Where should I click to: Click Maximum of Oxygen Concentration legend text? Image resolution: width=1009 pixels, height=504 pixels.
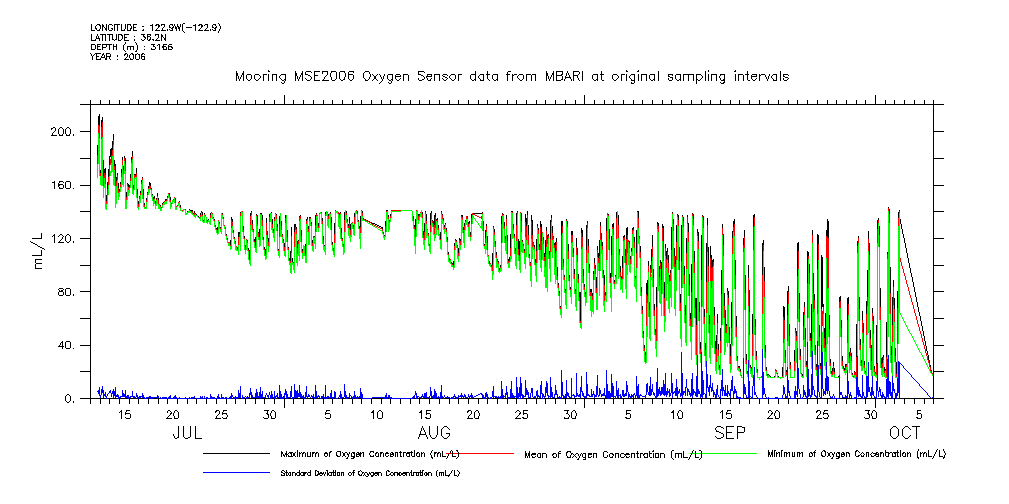(369, 454)
